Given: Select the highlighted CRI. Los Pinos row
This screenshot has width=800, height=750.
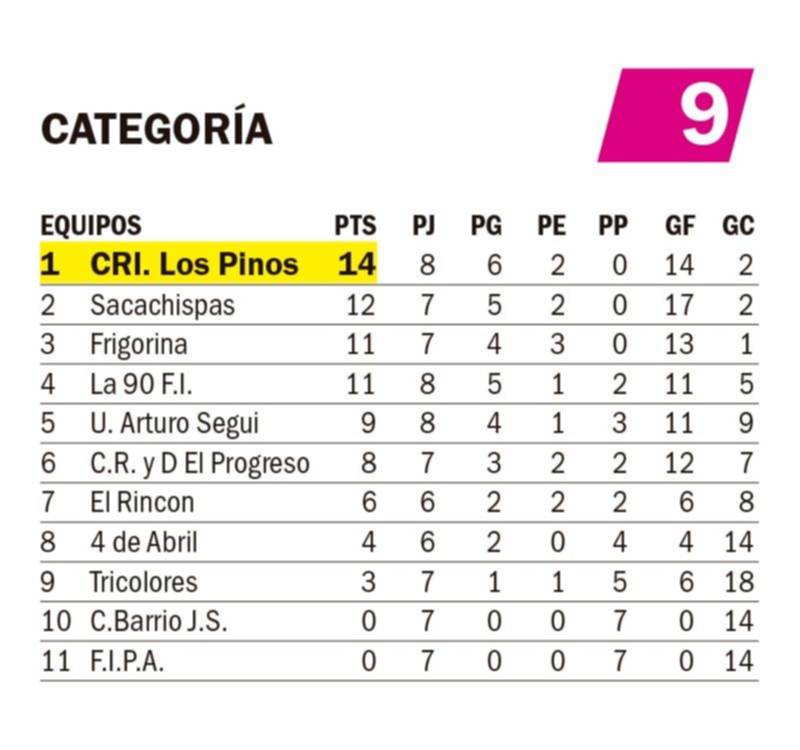Looking at the screenshot, I should tap(399, 264).
